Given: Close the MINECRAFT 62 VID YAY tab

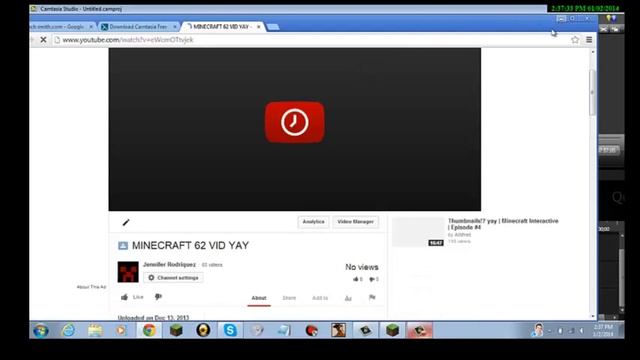Looking at the screenshot, I should (259, 27).
